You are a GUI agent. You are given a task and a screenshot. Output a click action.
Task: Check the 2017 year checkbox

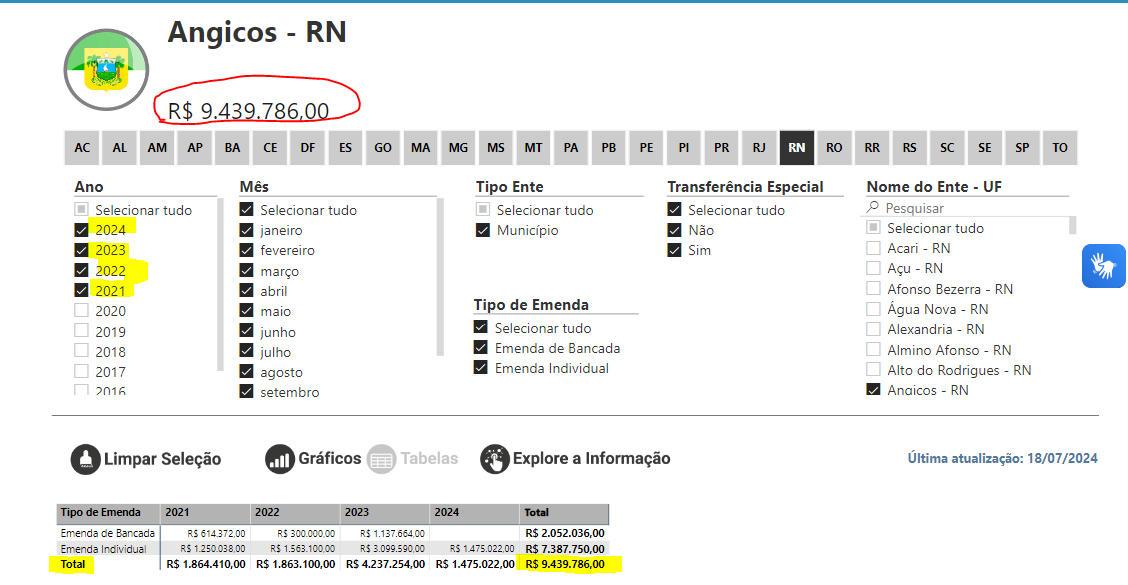tap(81, 371)
